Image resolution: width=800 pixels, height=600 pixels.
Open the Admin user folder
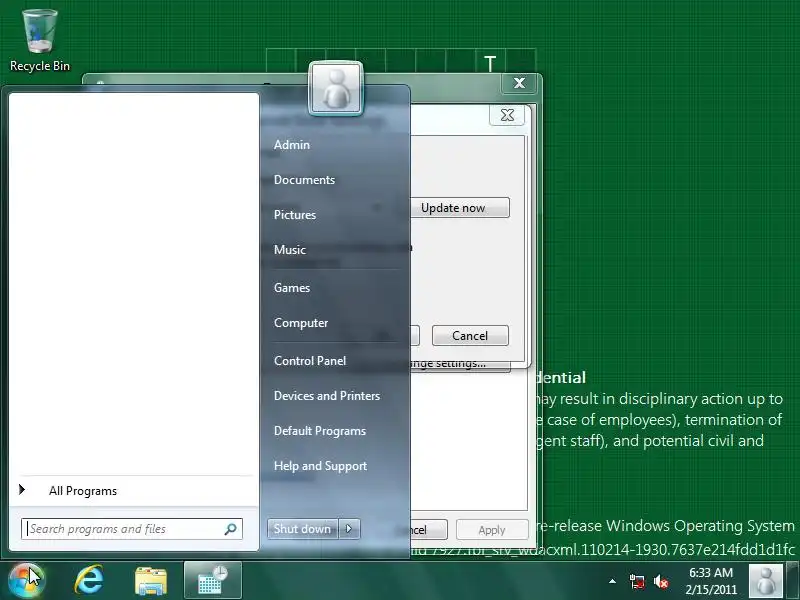292,145
